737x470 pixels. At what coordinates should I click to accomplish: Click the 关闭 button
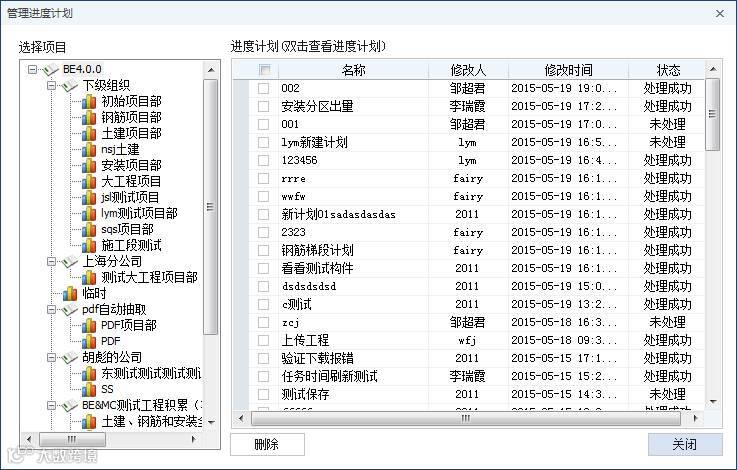click(x=685, y=444)
